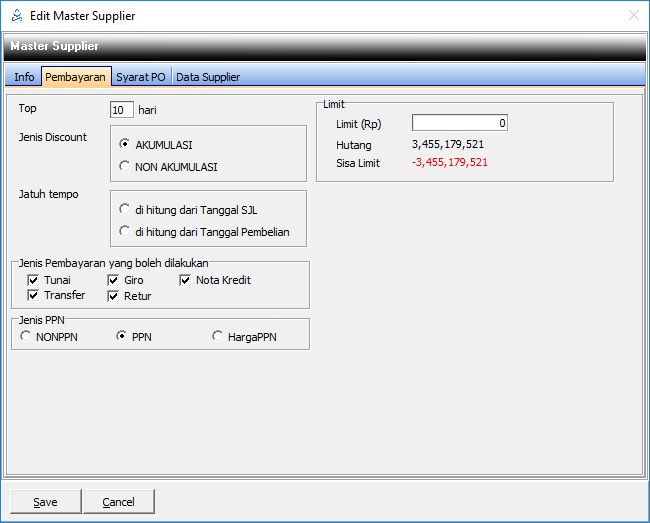650x523 pixels.
Task: Uncheck the Retur payment option
Action: tap(114, 296)
